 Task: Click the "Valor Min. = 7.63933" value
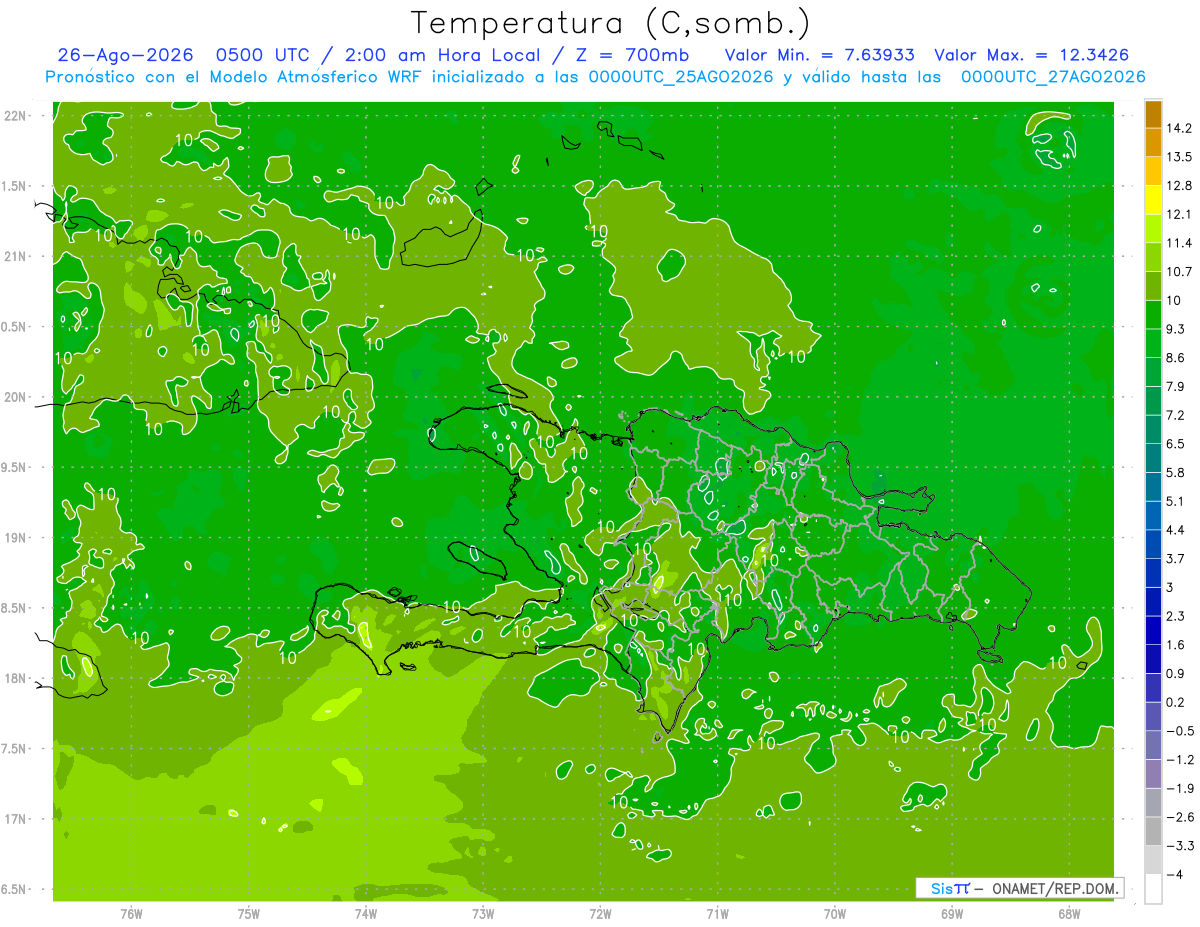point(819,55)
